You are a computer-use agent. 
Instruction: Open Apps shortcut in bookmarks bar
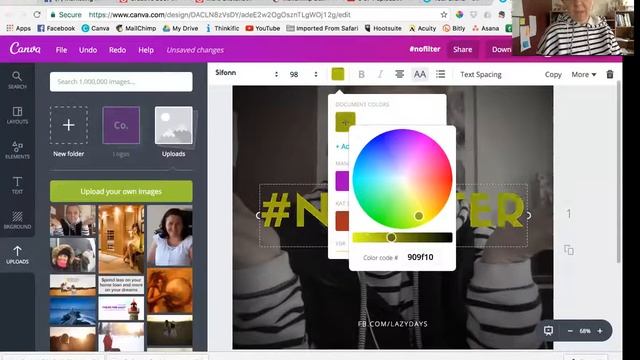click(x=18, y=28)
